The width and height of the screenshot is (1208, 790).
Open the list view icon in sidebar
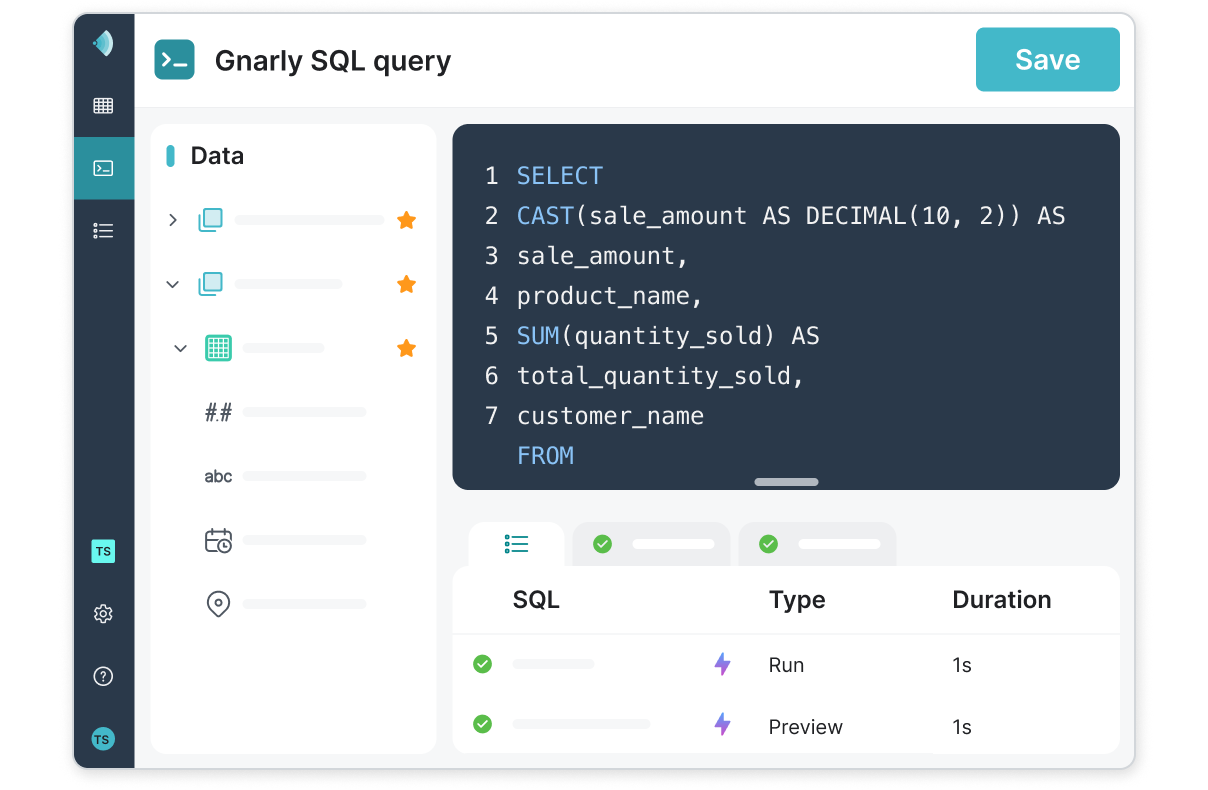coord(103,231)
